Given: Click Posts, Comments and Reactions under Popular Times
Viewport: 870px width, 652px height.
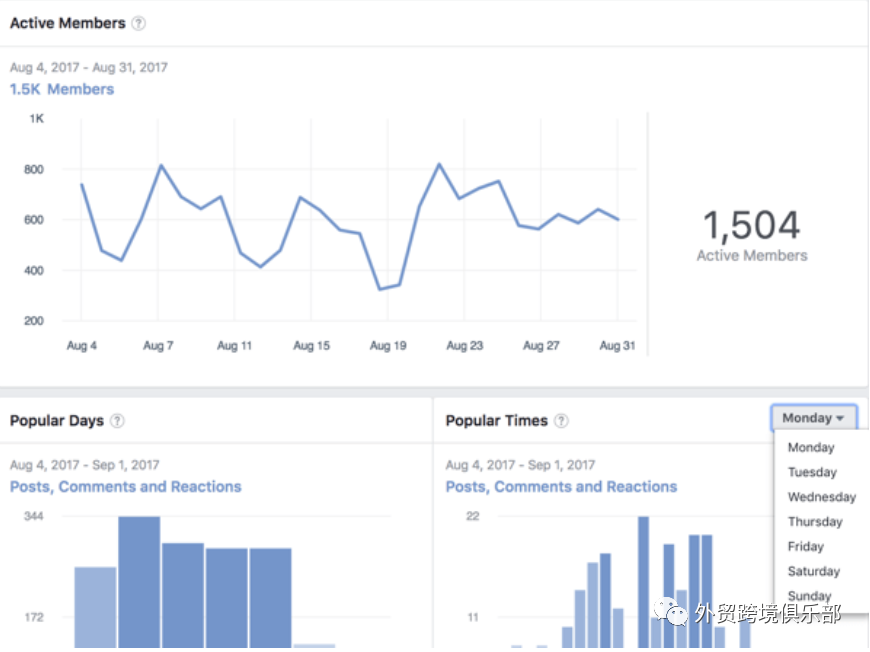Looking at the screenshot, I should point(561,486).
